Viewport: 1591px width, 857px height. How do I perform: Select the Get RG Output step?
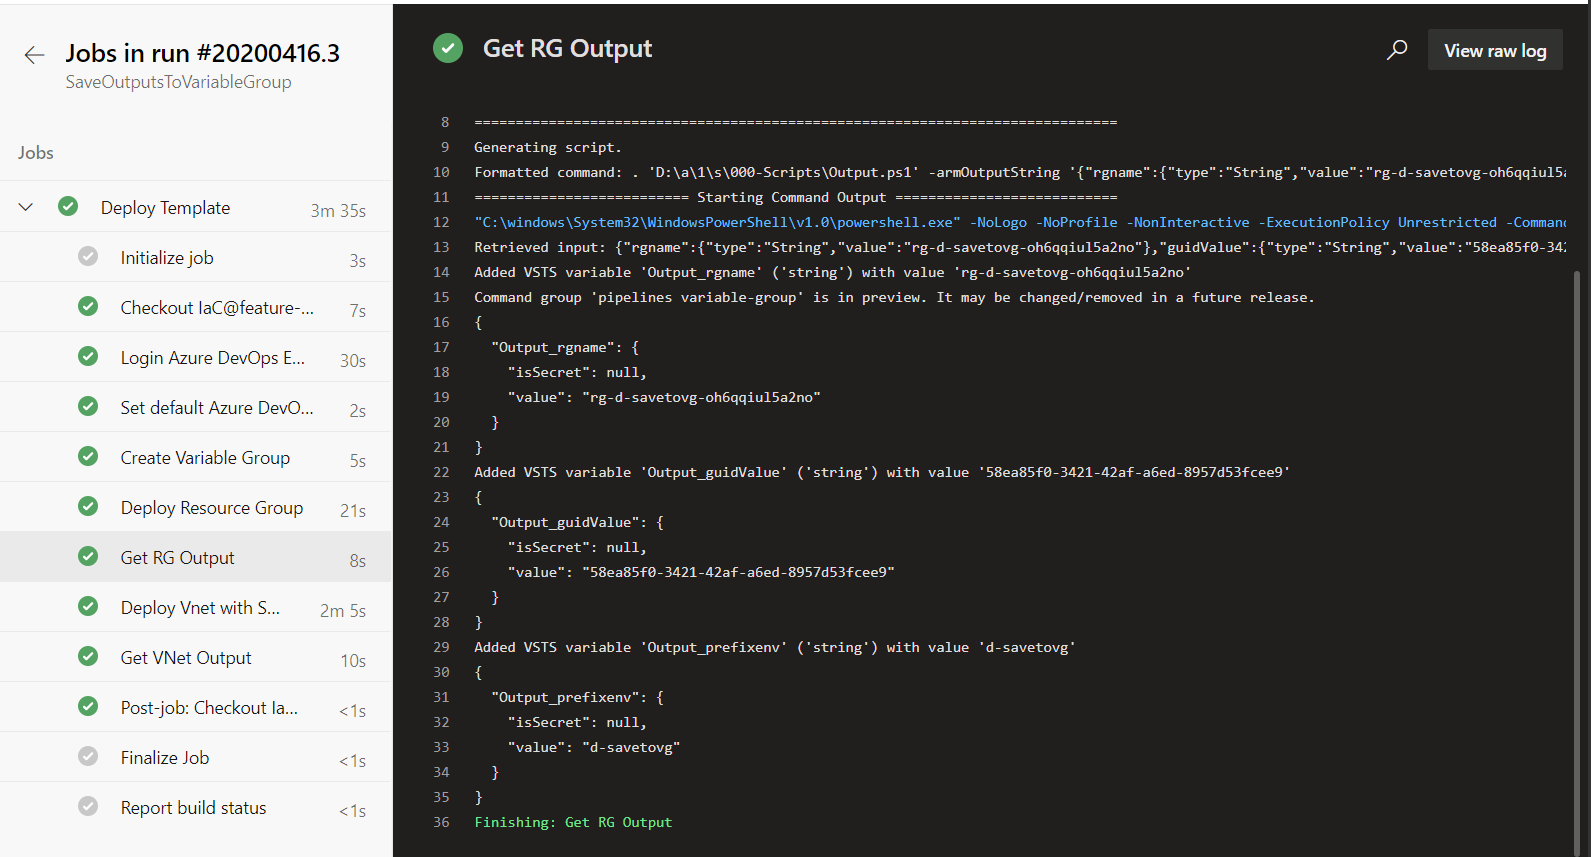click(177, 558)
